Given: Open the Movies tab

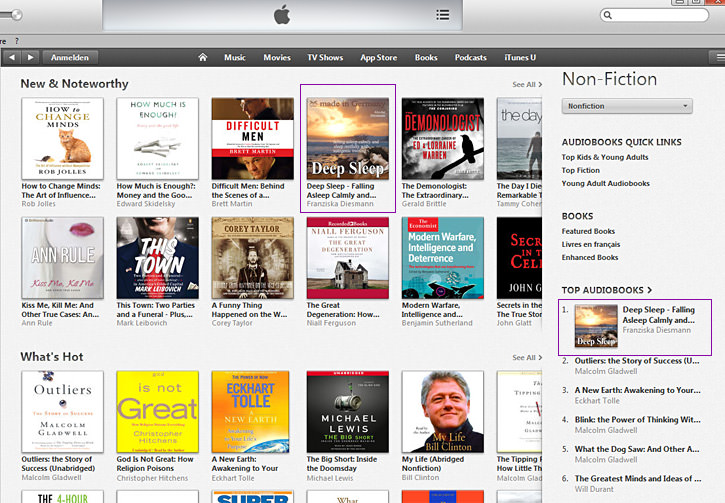Looking at the screenshot, I should pos(277,57).
